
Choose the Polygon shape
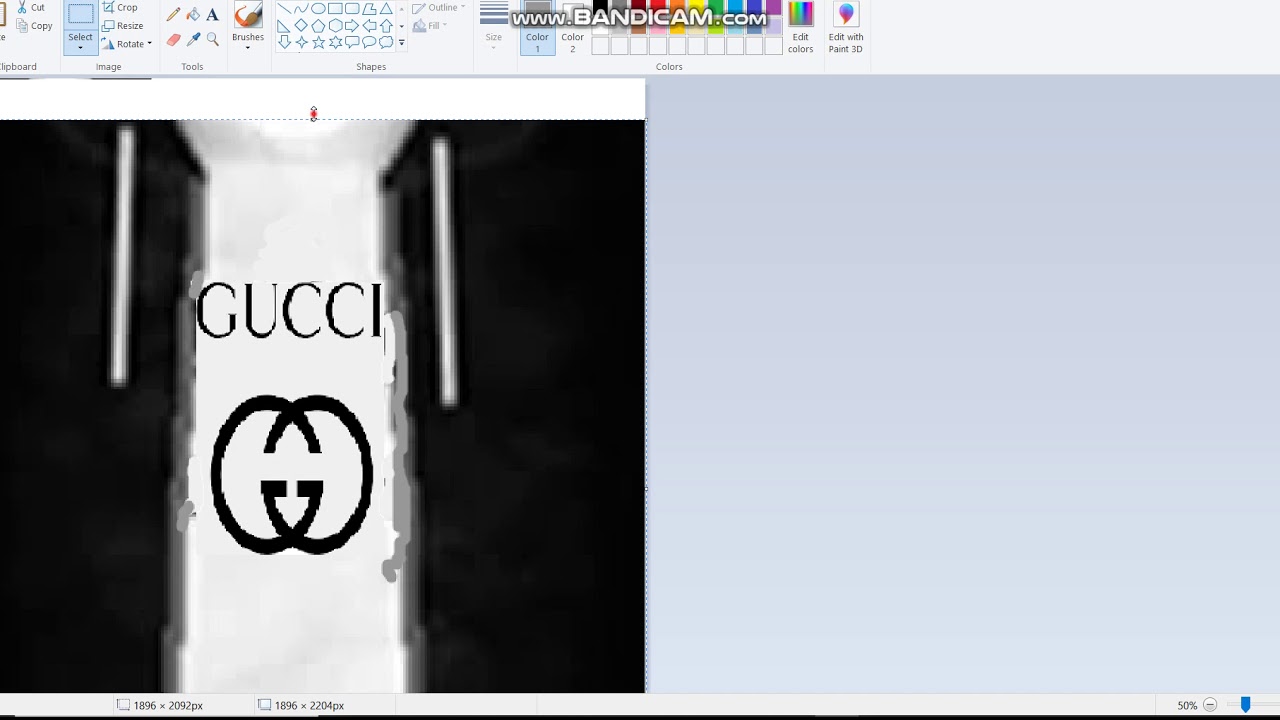tap(369, 9)
